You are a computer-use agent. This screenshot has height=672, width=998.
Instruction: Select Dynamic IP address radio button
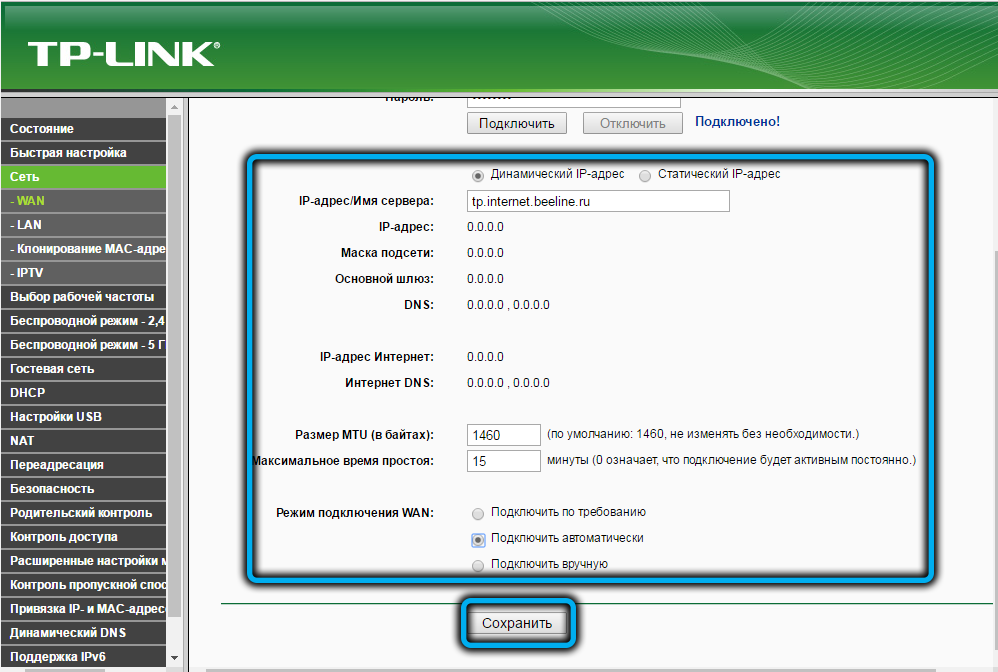478,175
